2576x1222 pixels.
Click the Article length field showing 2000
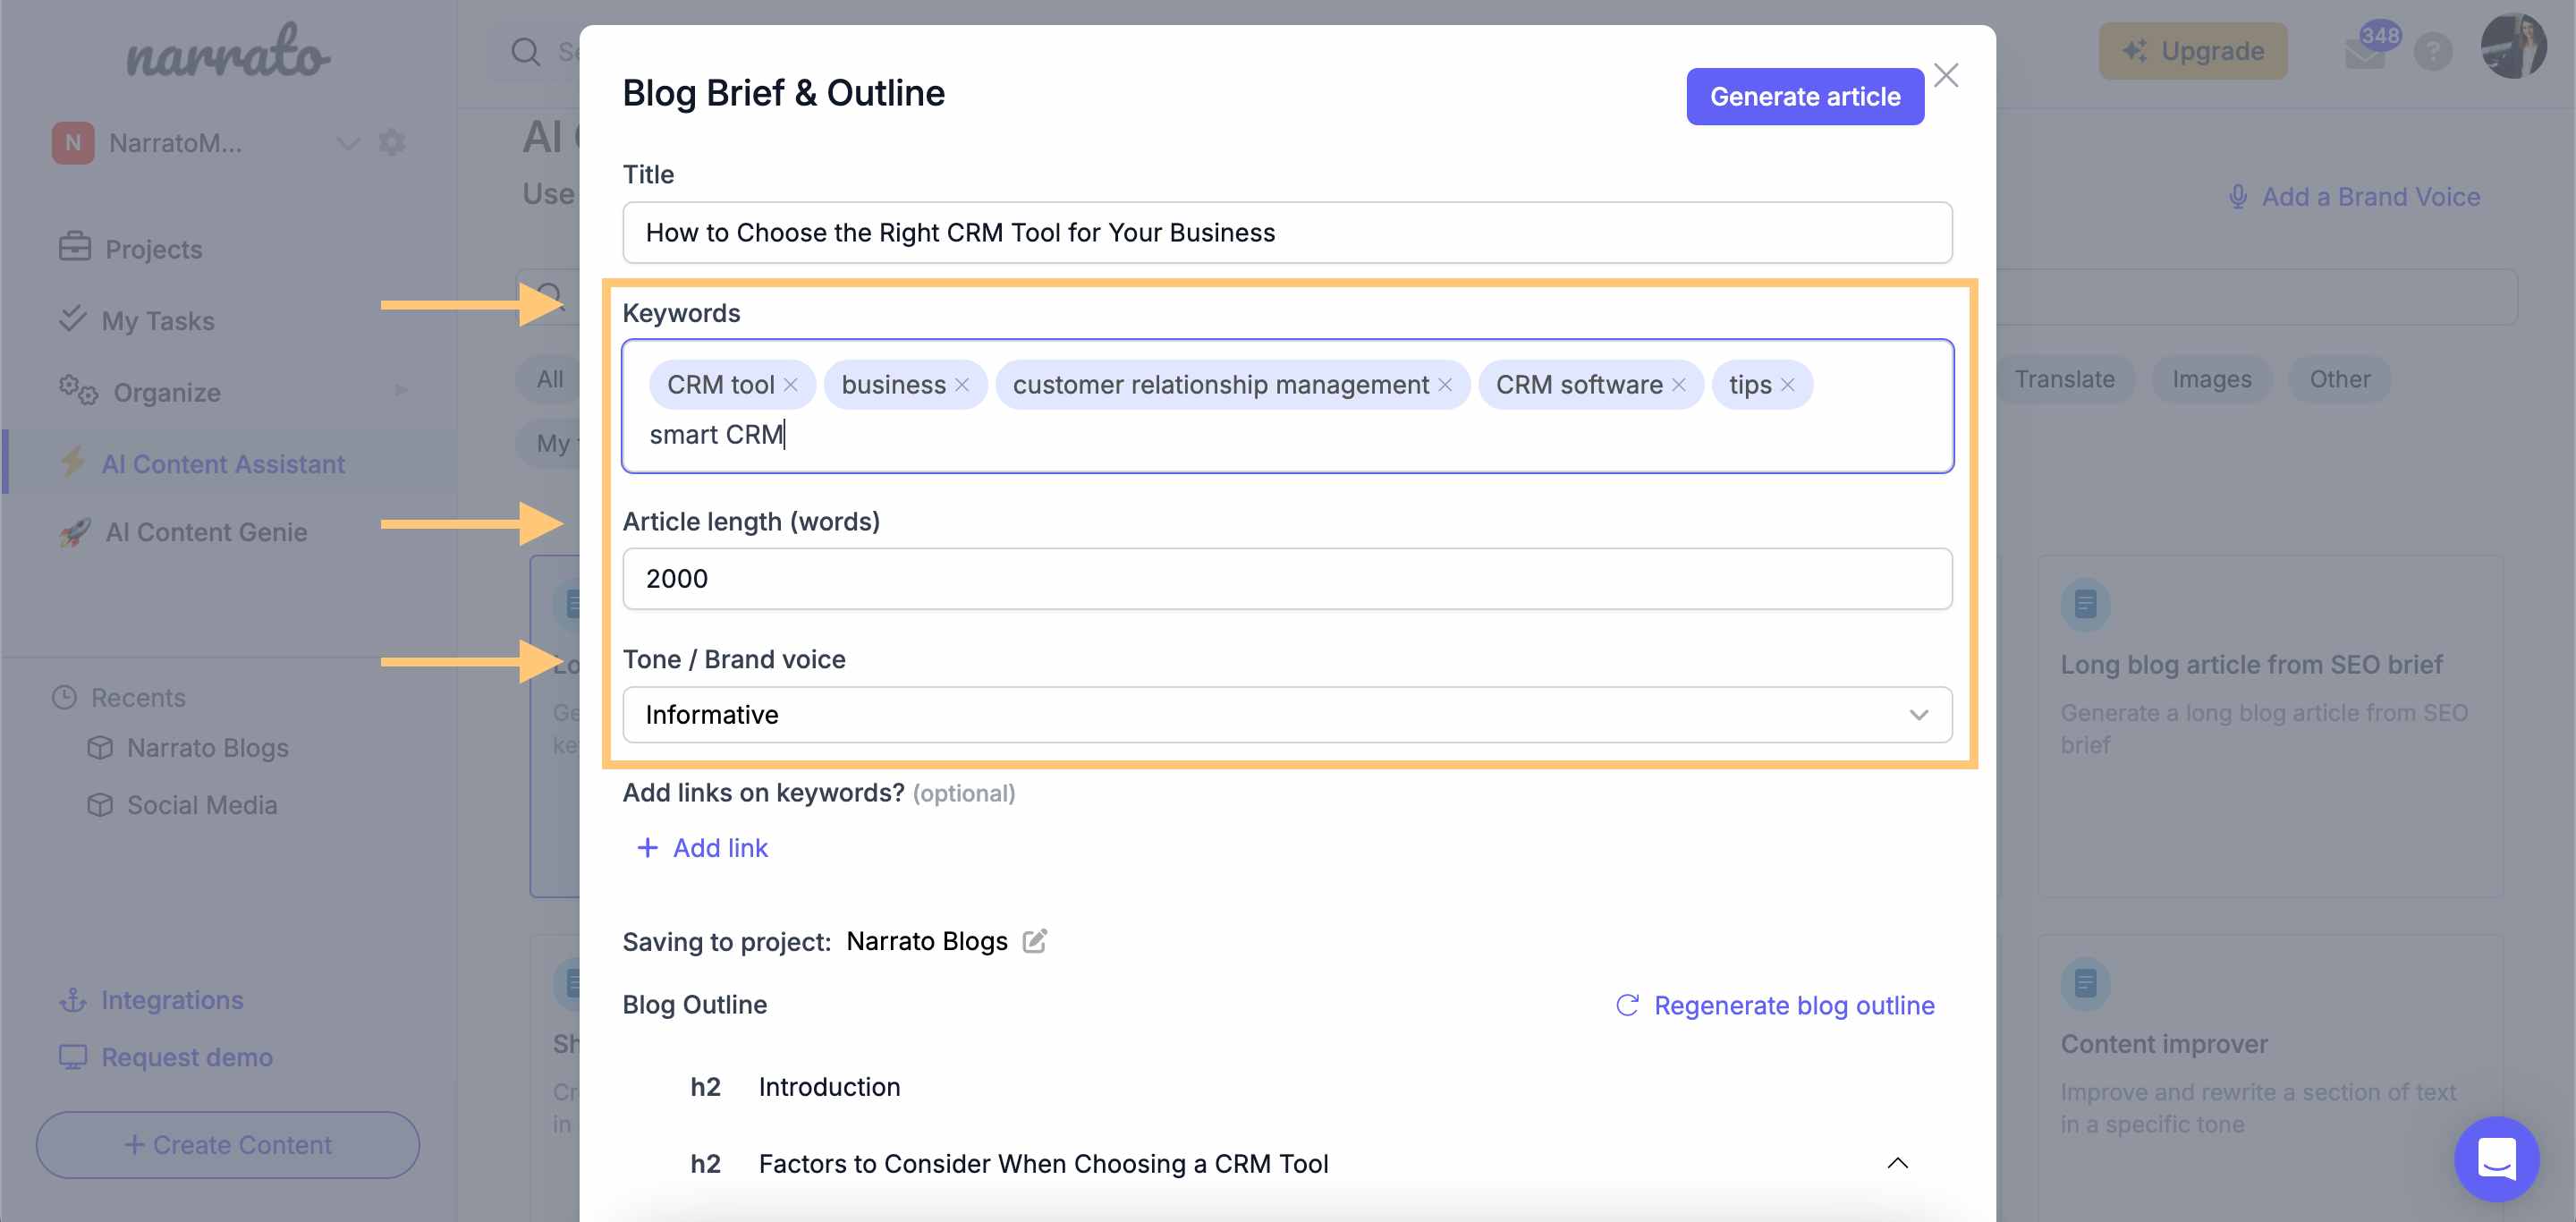[x=1287, y=578]
